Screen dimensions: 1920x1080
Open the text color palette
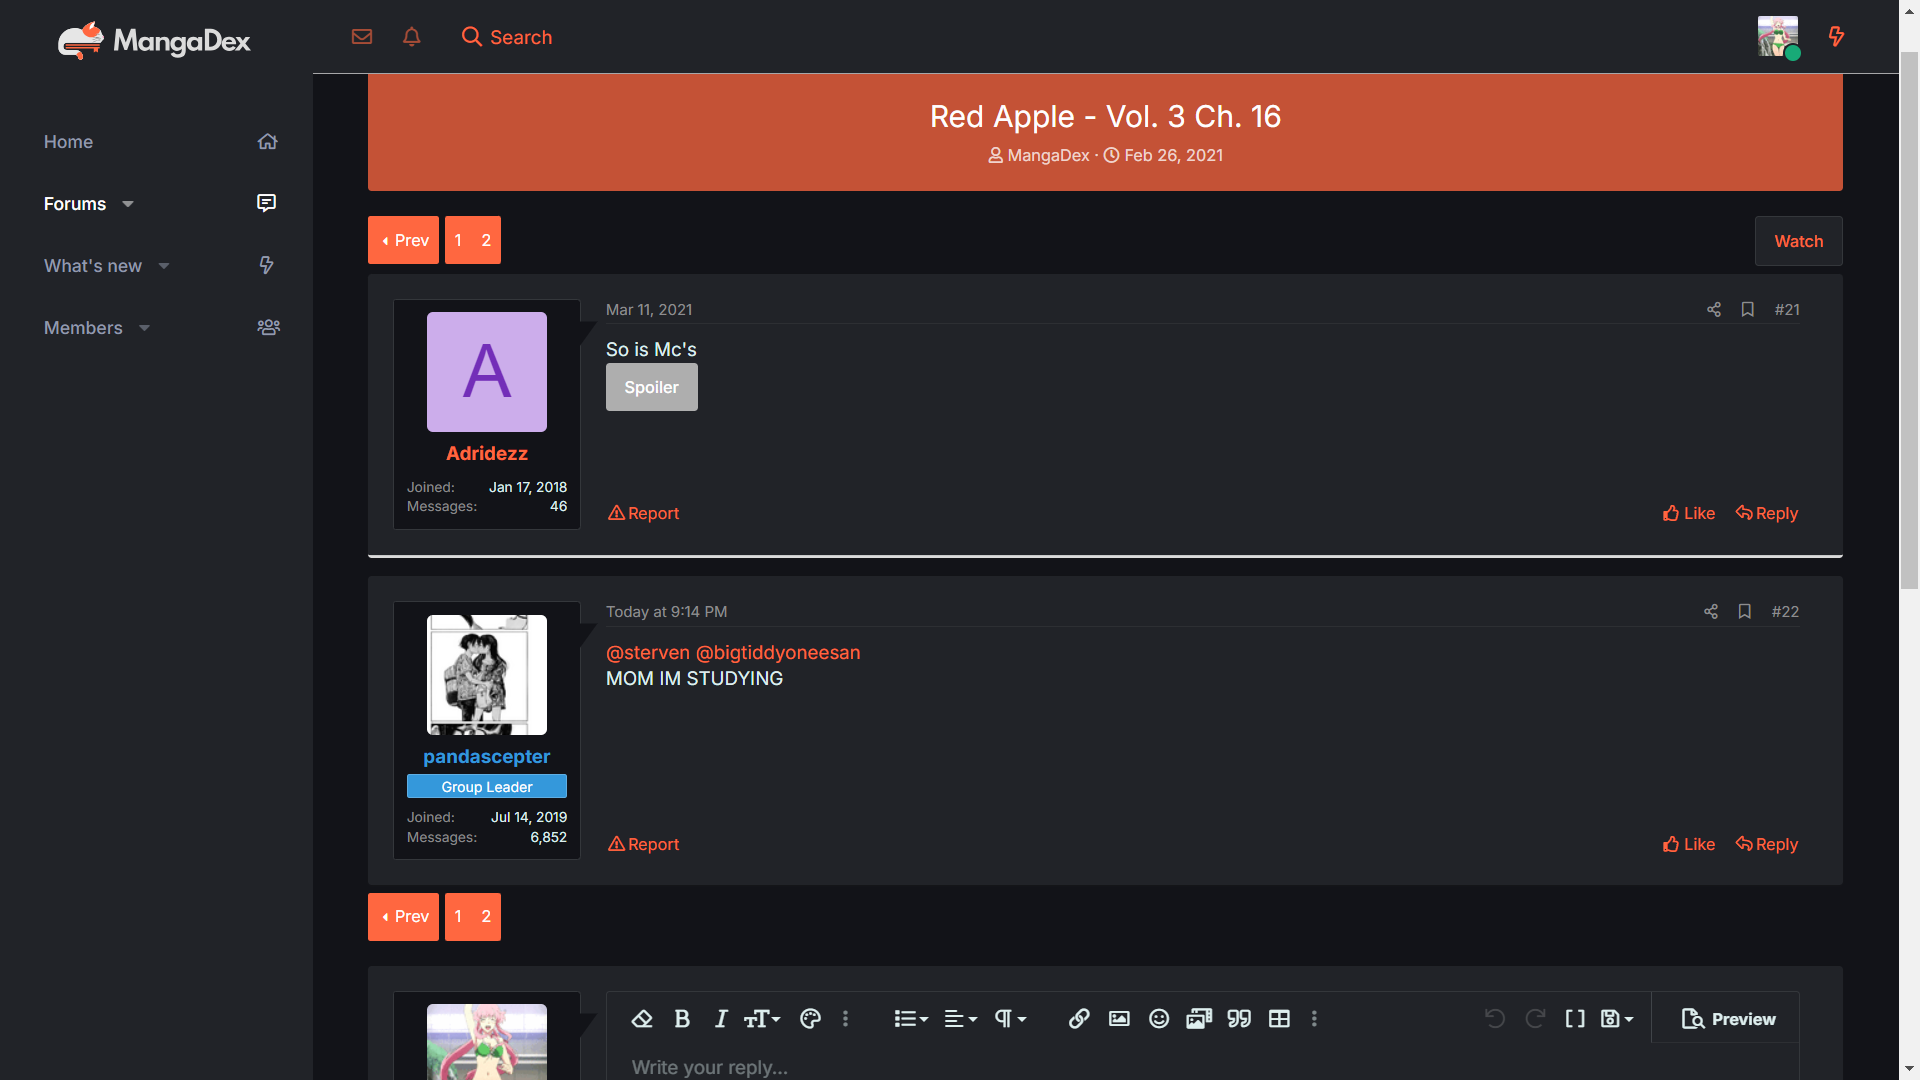pos(810,1019)
